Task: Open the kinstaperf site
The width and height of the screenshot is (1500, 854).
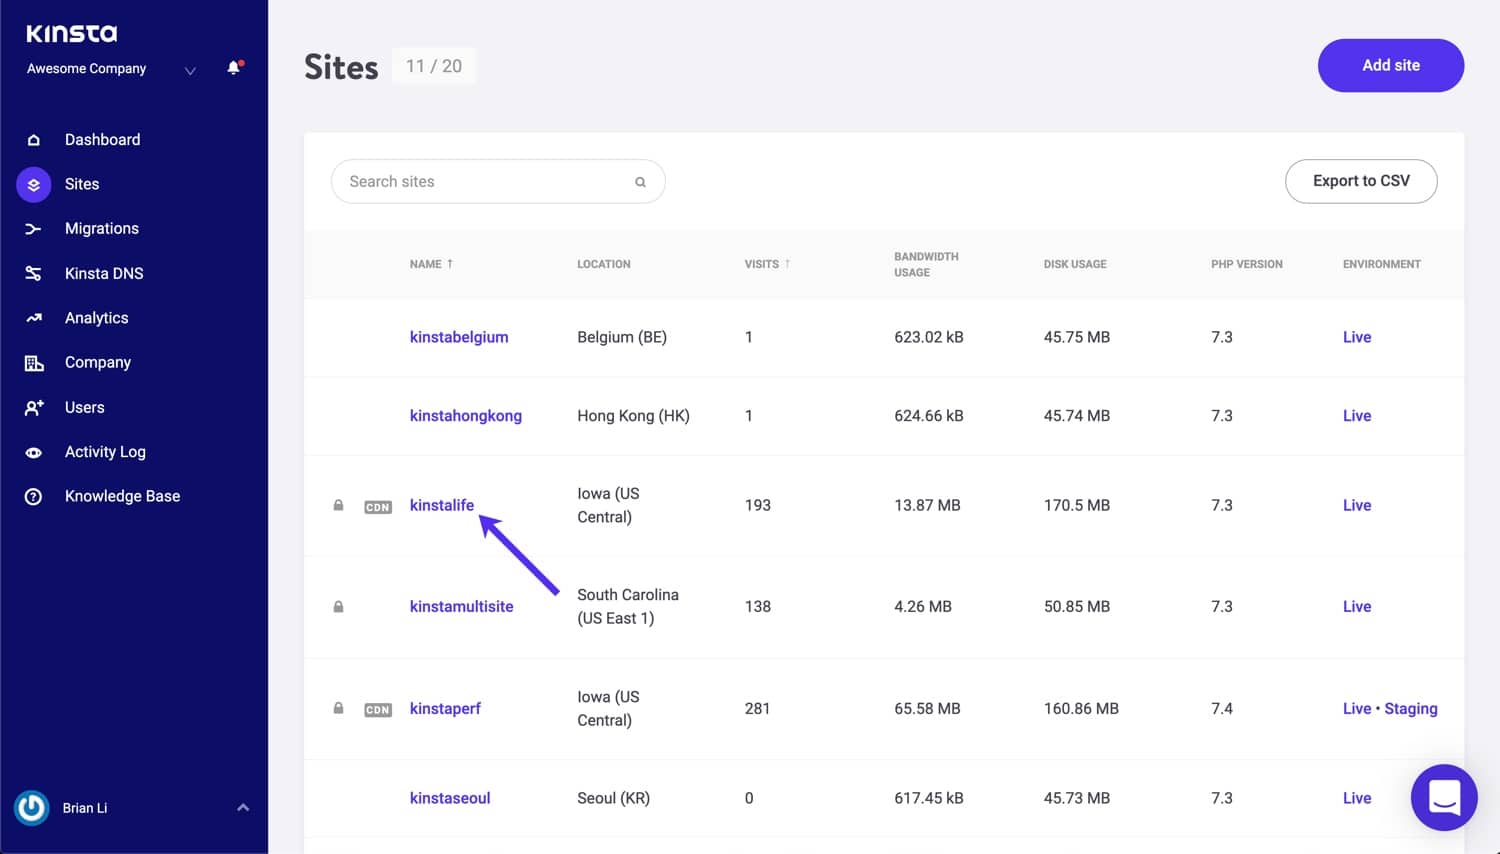Action: tap(445, 708)
